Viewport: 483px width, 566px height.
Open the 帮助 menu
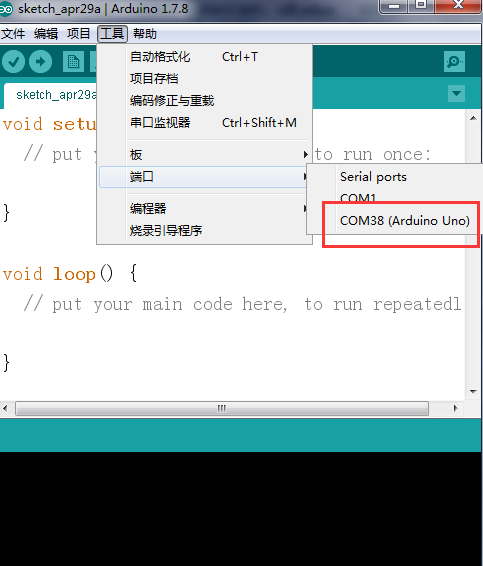point(145,34)
